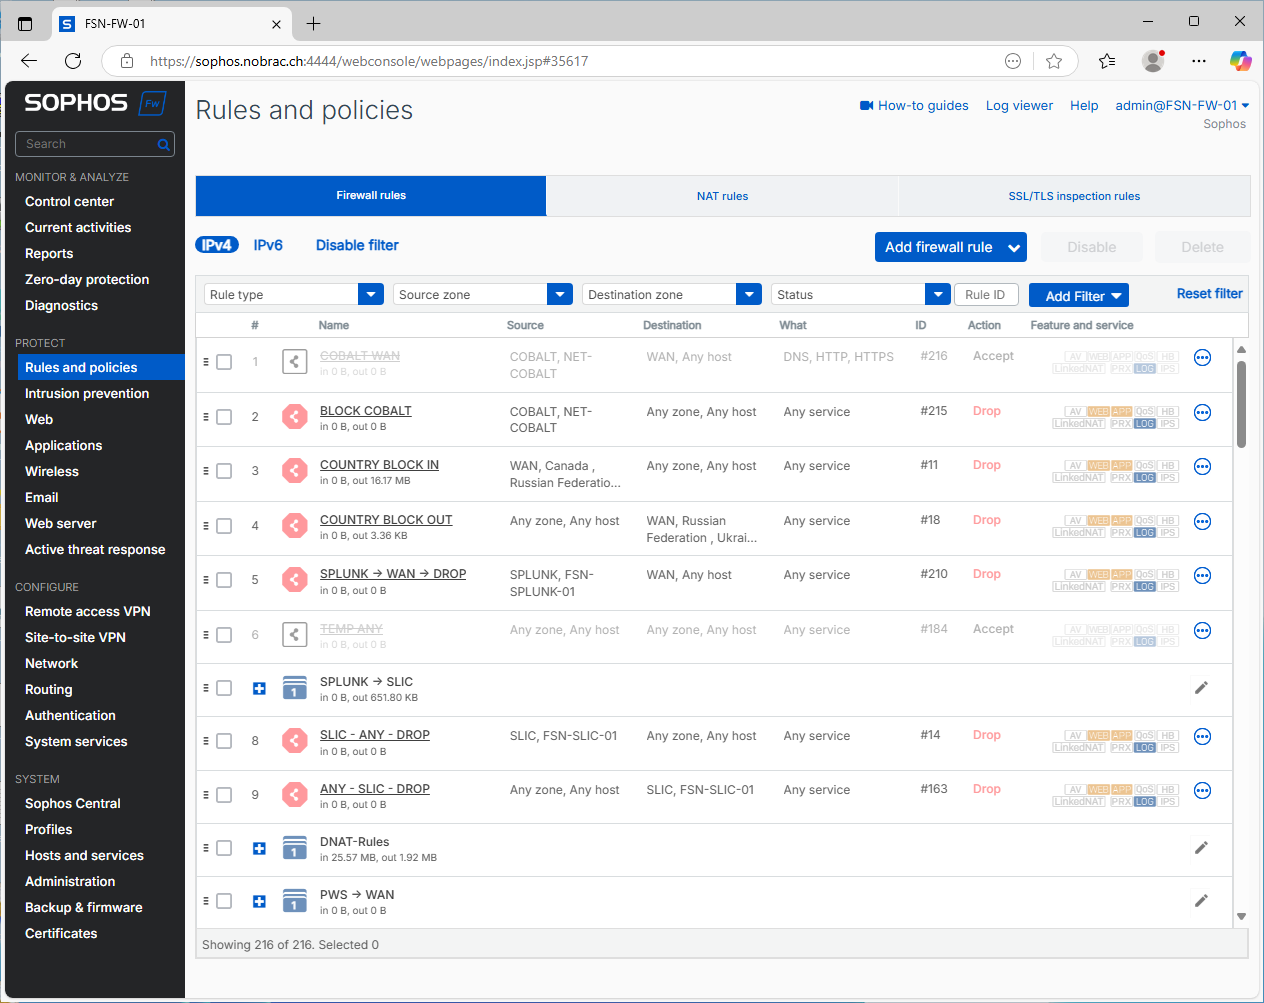Add this page to browser favorites
The height and width of the screenshot is (1003, 1264).
click(1054, 61)
